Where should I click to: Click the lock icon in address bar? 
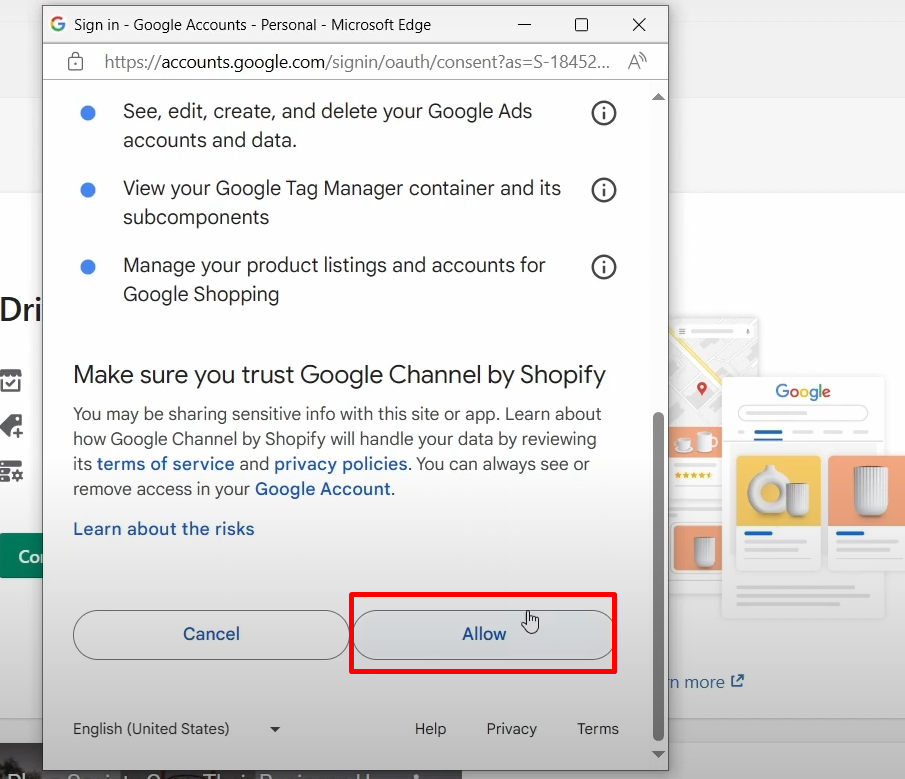point(75,62)
